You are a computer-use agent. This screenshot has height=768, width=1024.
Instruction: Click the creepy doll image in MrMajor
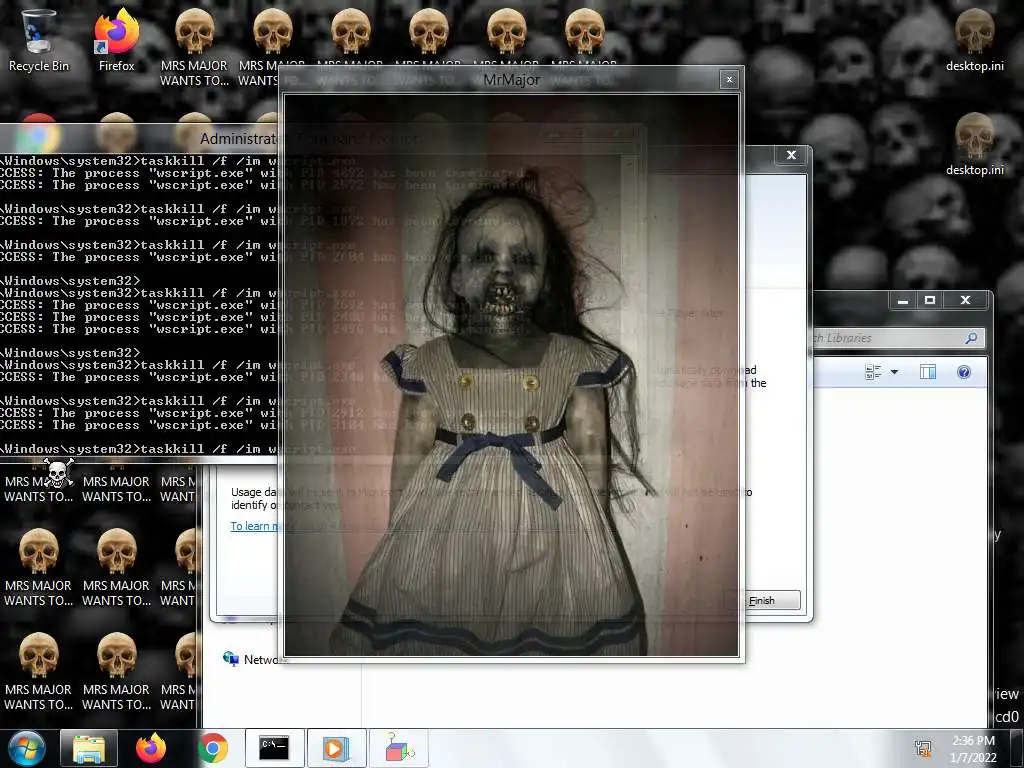(x=511, y=375)
